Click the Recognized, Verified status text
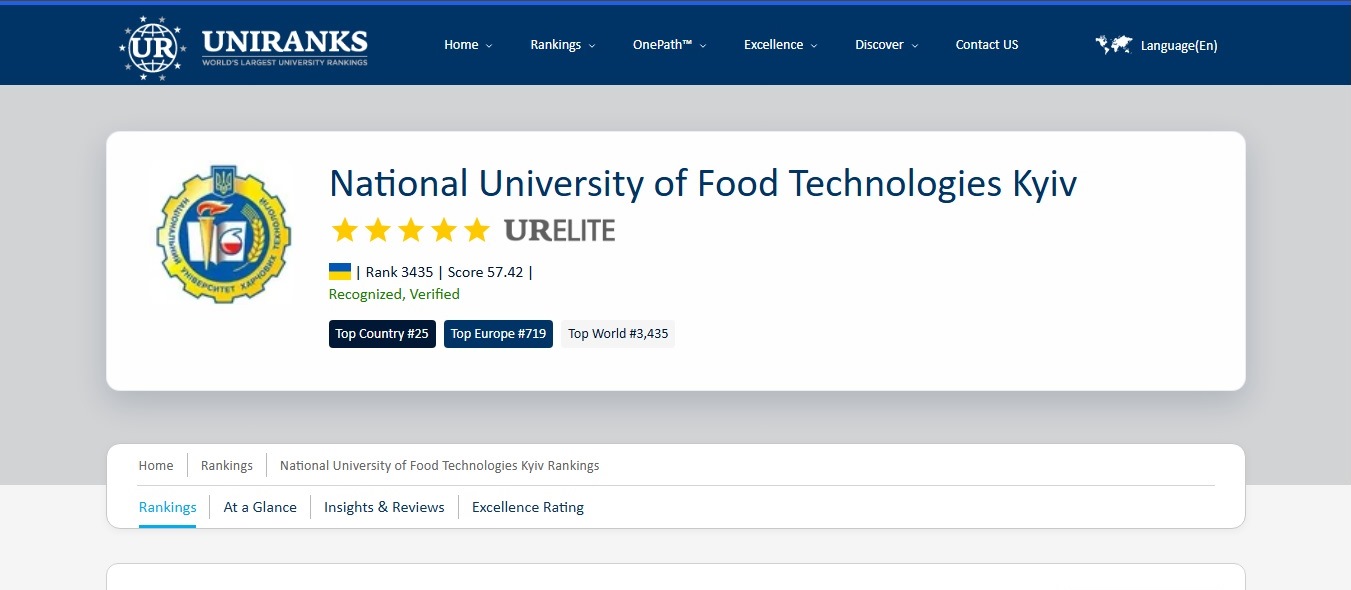 click(394, 294)
